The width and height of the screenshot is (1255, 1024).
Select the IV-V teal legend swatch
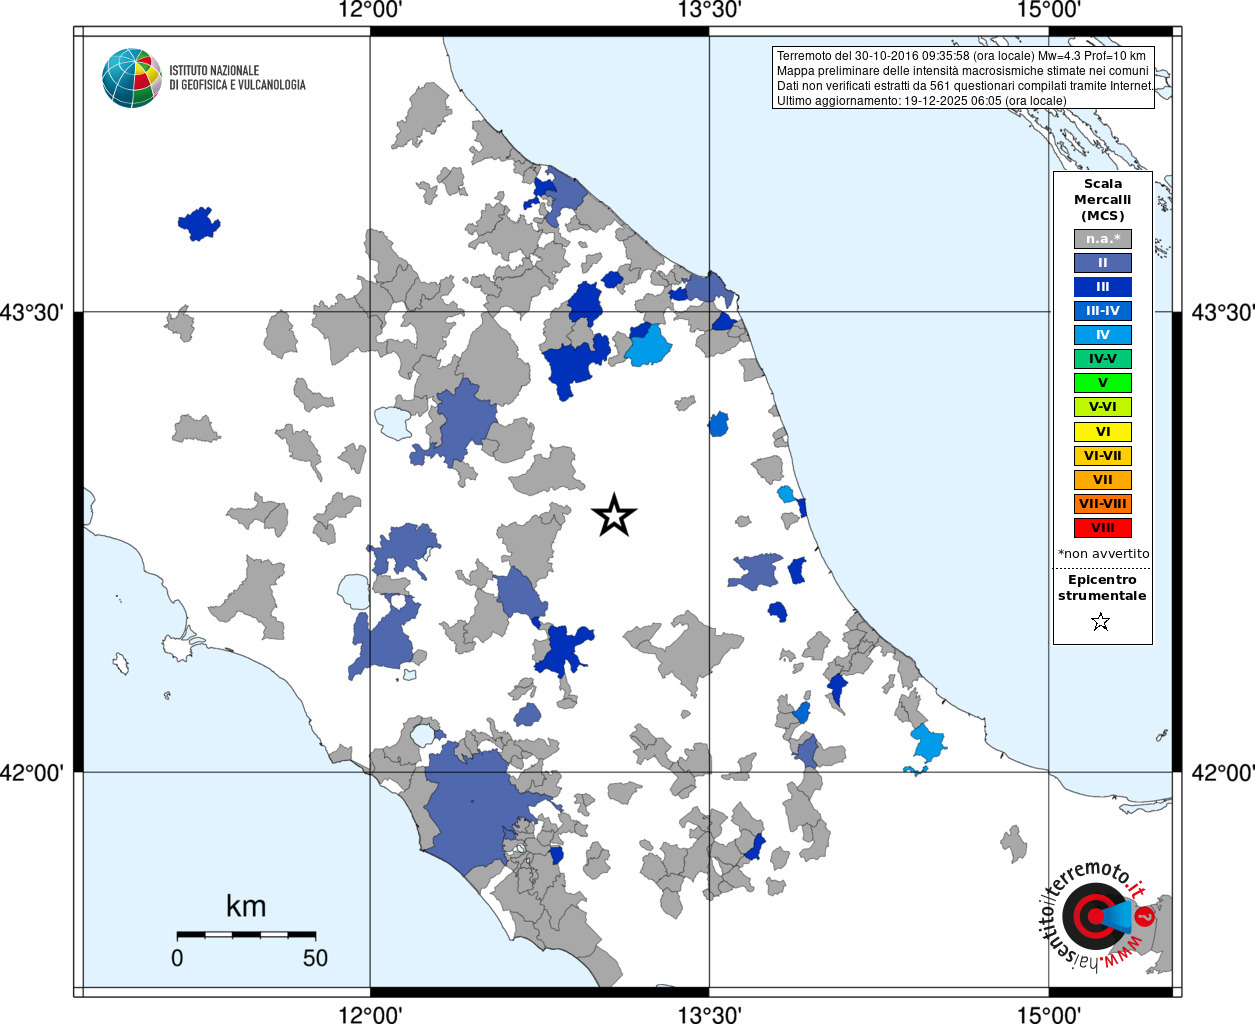[1103, 359]
